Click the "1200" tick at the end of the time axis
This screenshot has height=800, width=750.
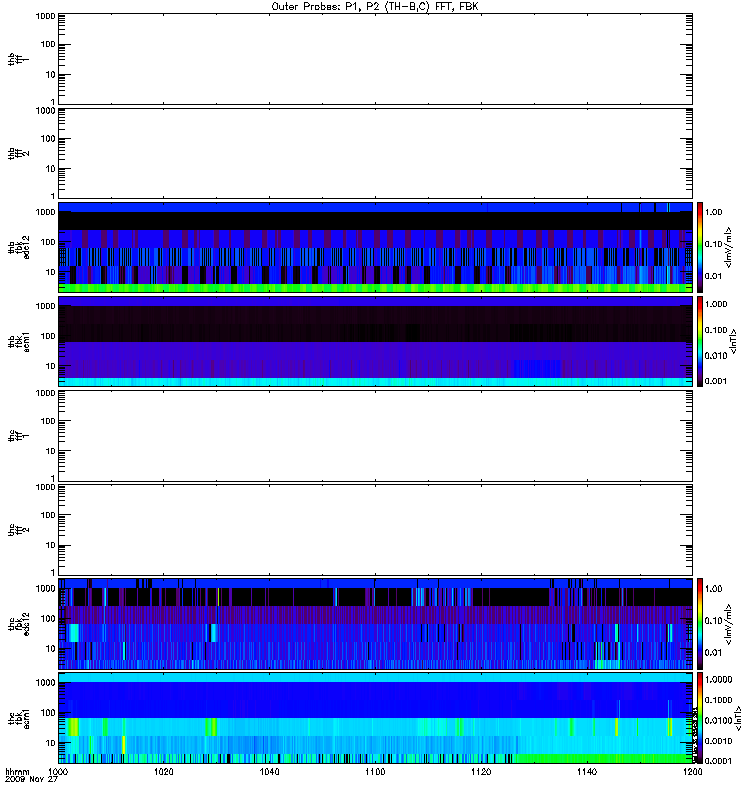pos(692,771)
